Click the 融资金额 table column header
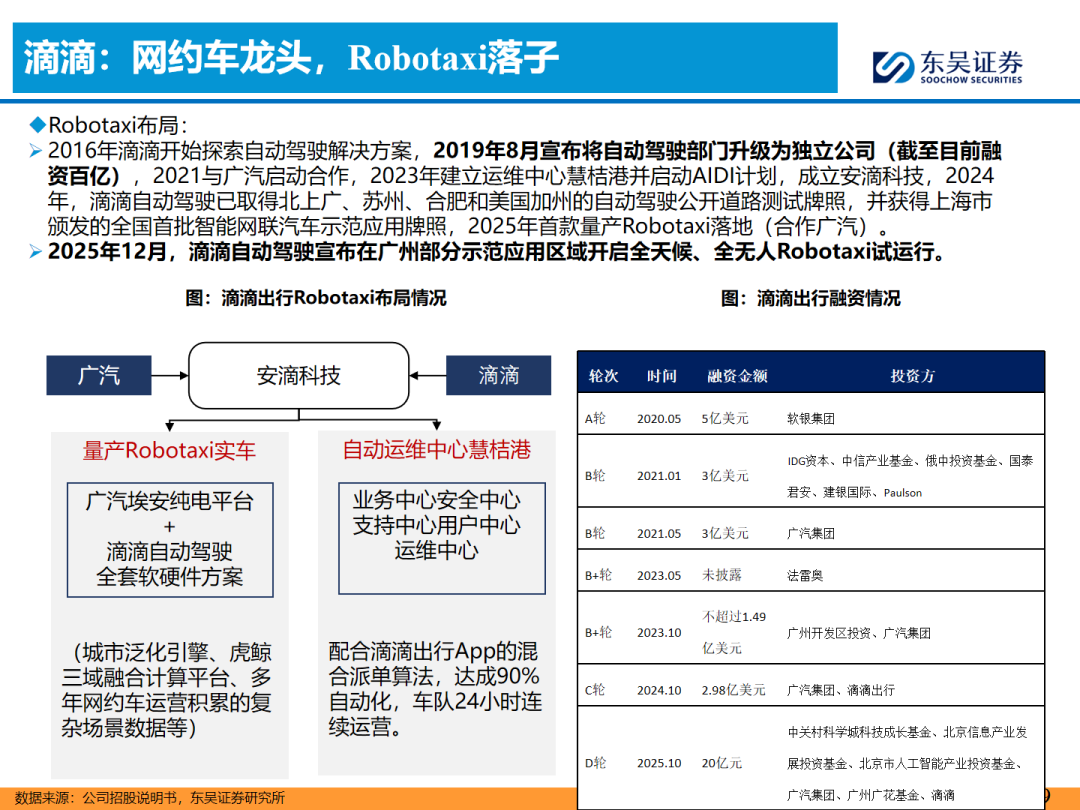 [737, 376]
